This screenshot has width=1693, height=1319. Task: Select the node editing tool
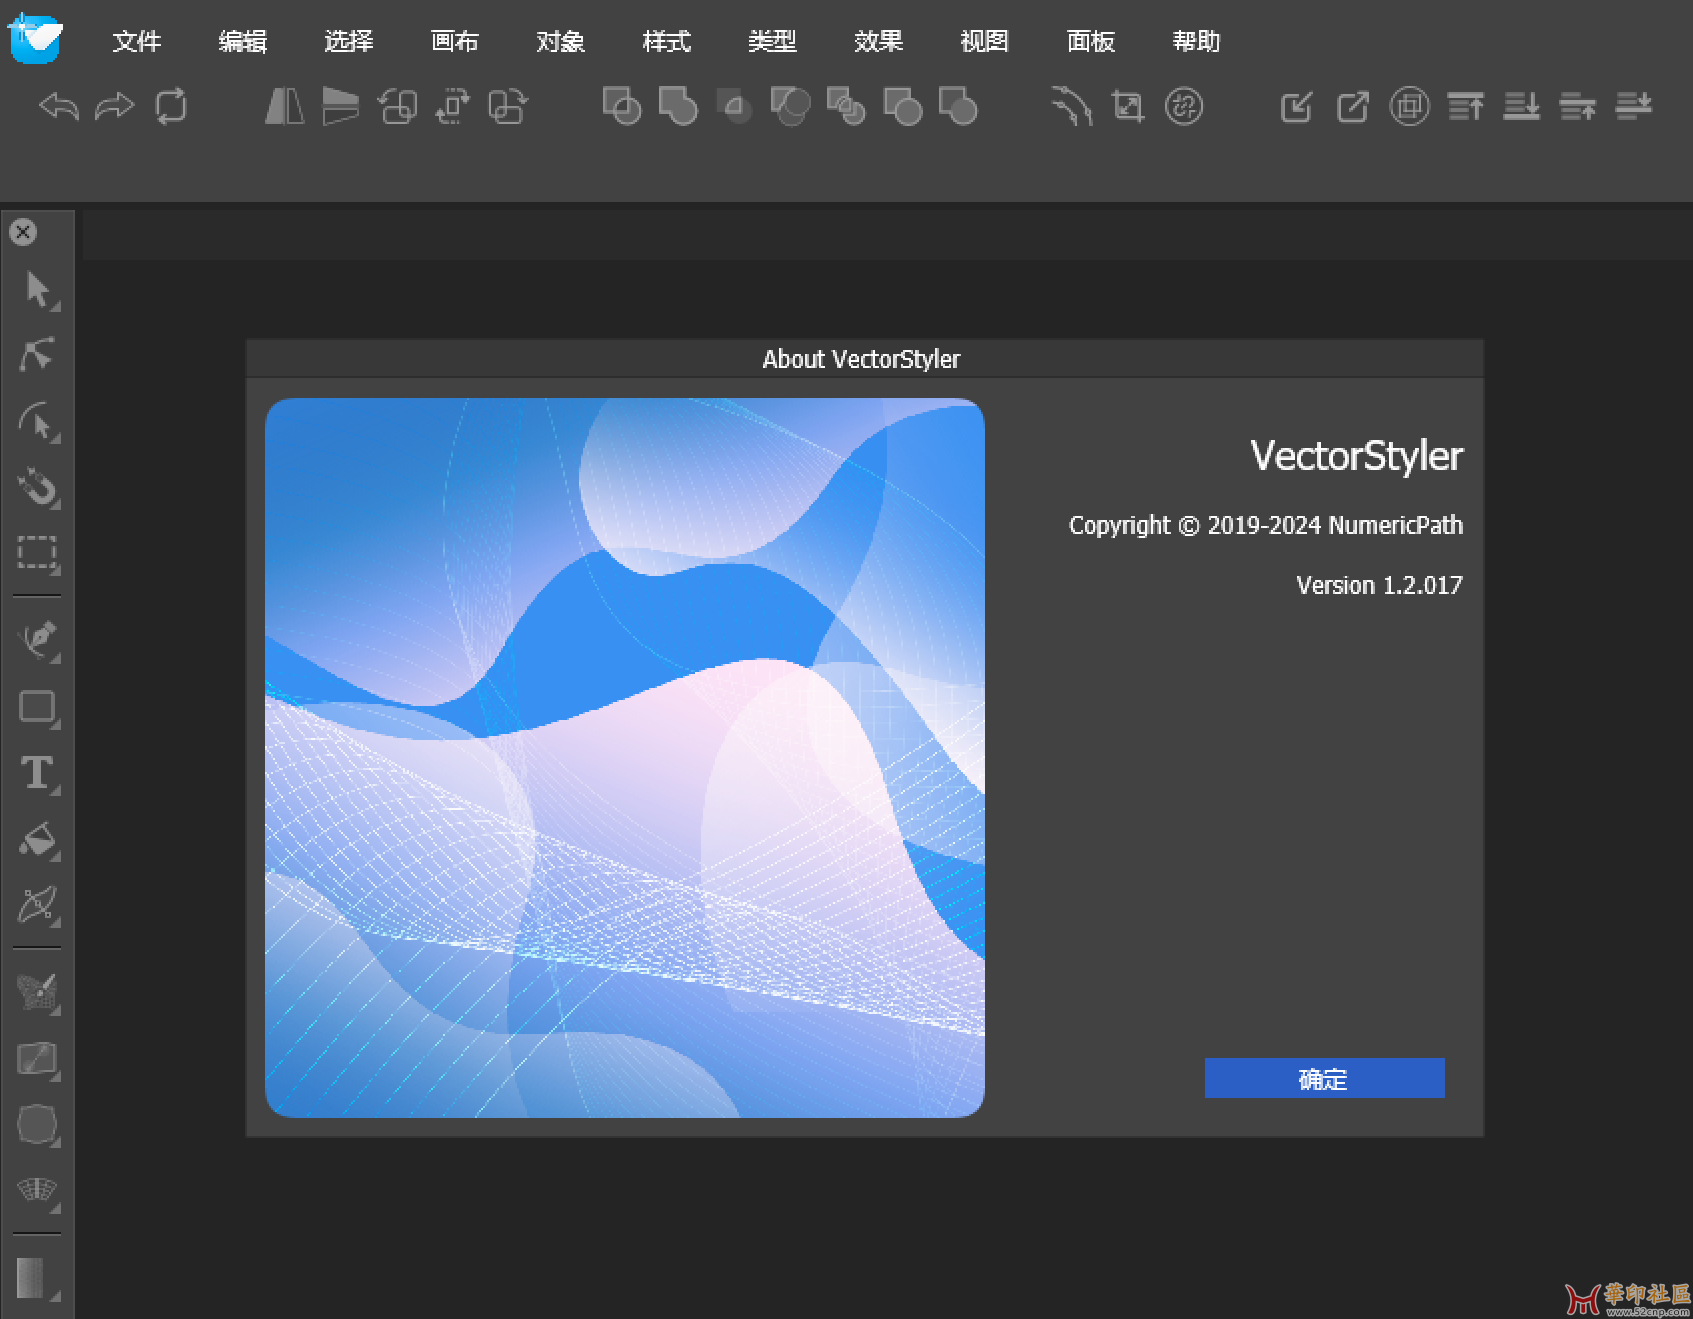[38, 354]
